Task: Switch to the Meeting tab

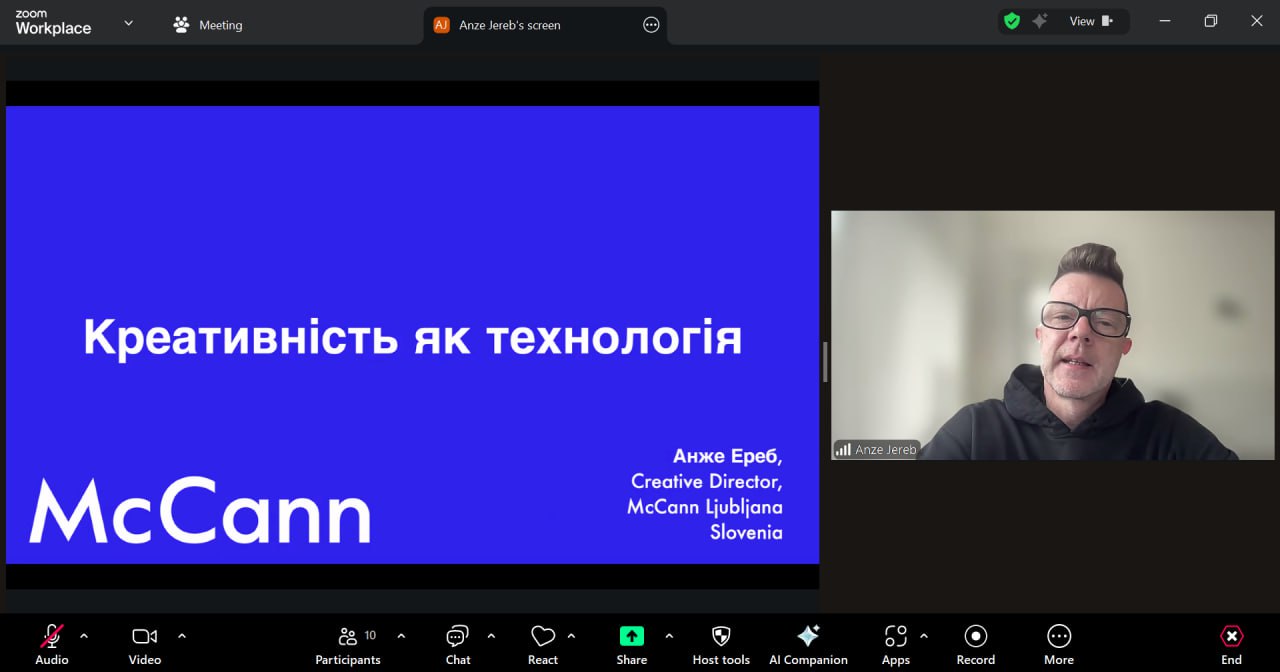Action: (208, 25)
